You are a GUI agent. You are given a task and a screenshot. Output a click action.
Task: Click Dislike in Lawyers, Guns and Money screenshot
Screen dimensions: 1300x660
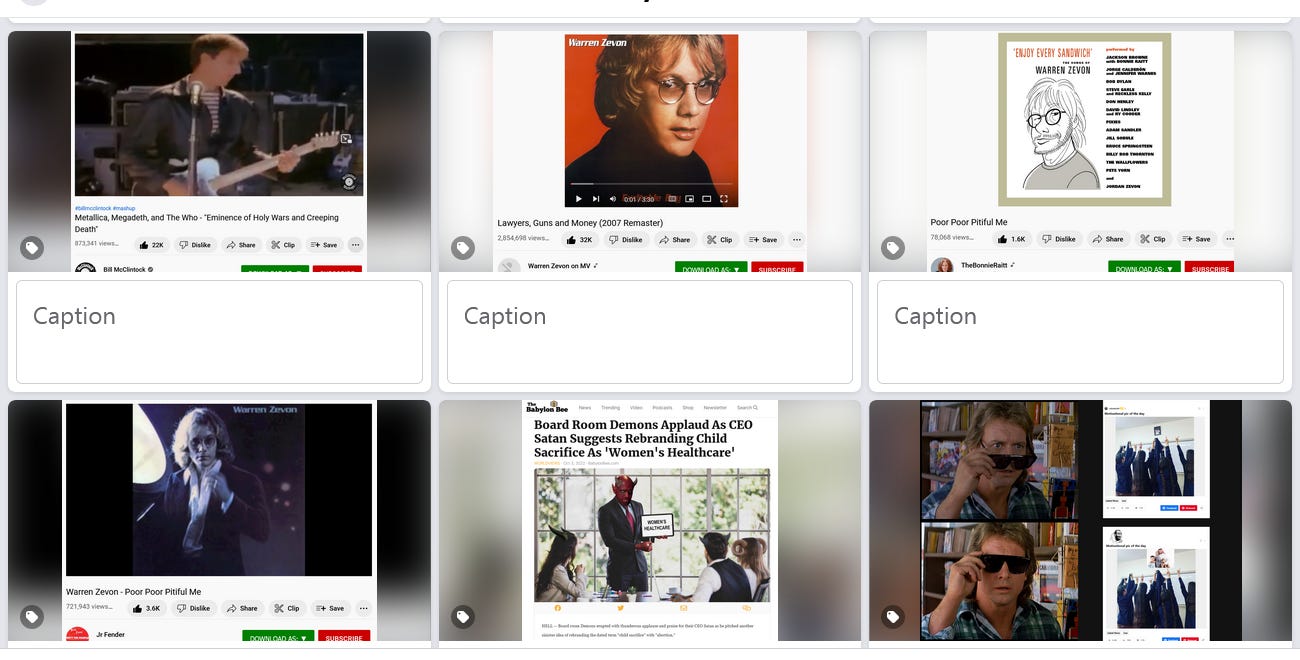pyautogui.click(x=627, y=240)
